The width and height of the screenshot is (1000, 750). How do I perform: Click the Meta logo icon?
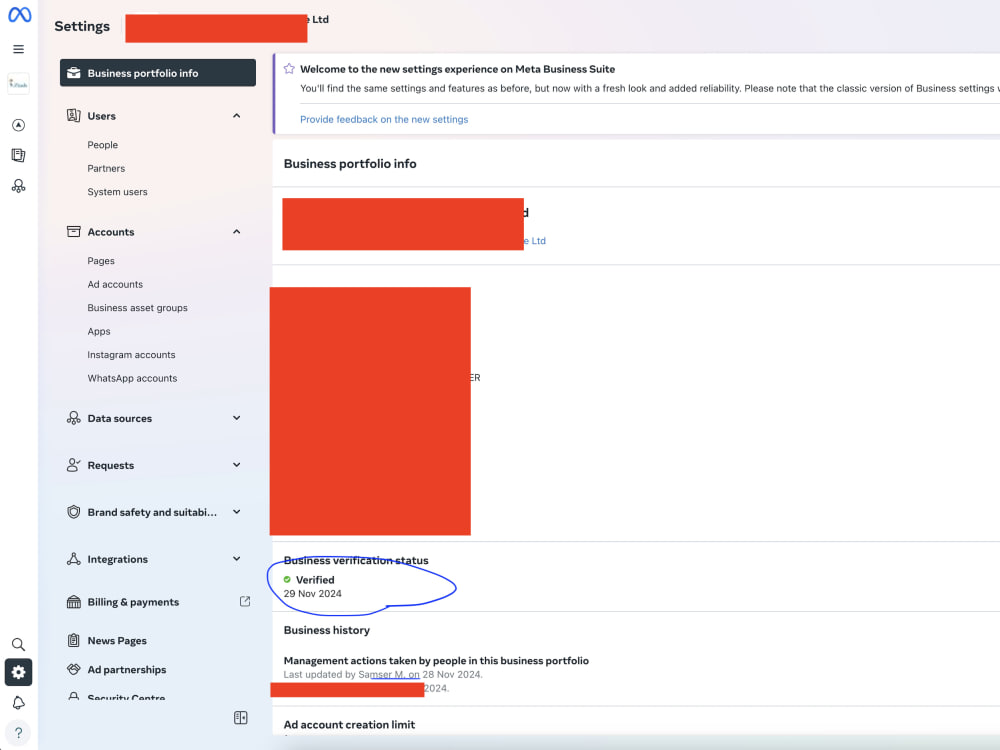click(19, 14)
